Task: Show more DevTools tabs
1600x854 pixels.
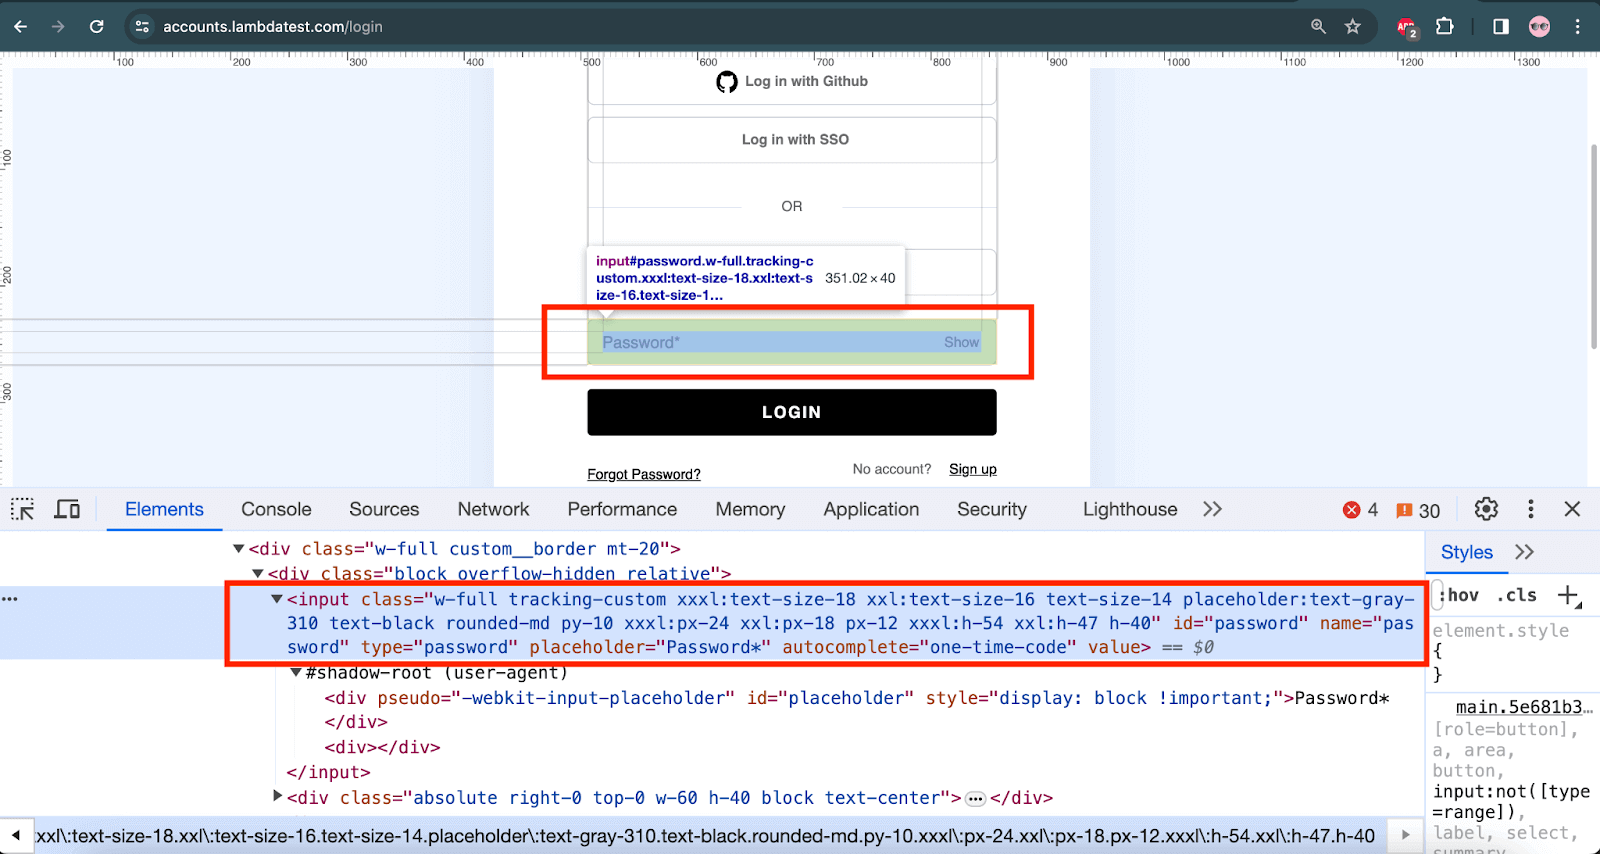Action: (x=1212, y=509)
